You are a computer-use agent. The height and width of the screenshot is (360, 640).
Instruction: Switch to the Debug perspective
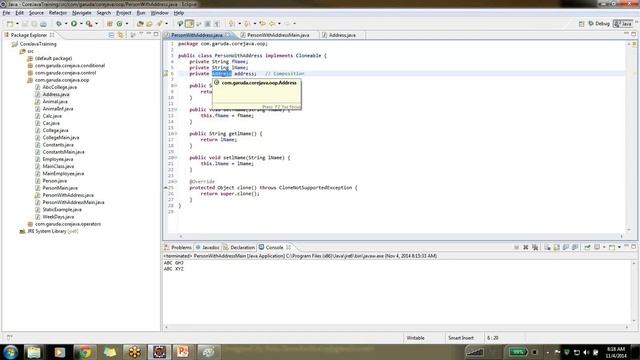tap(599, 24)
